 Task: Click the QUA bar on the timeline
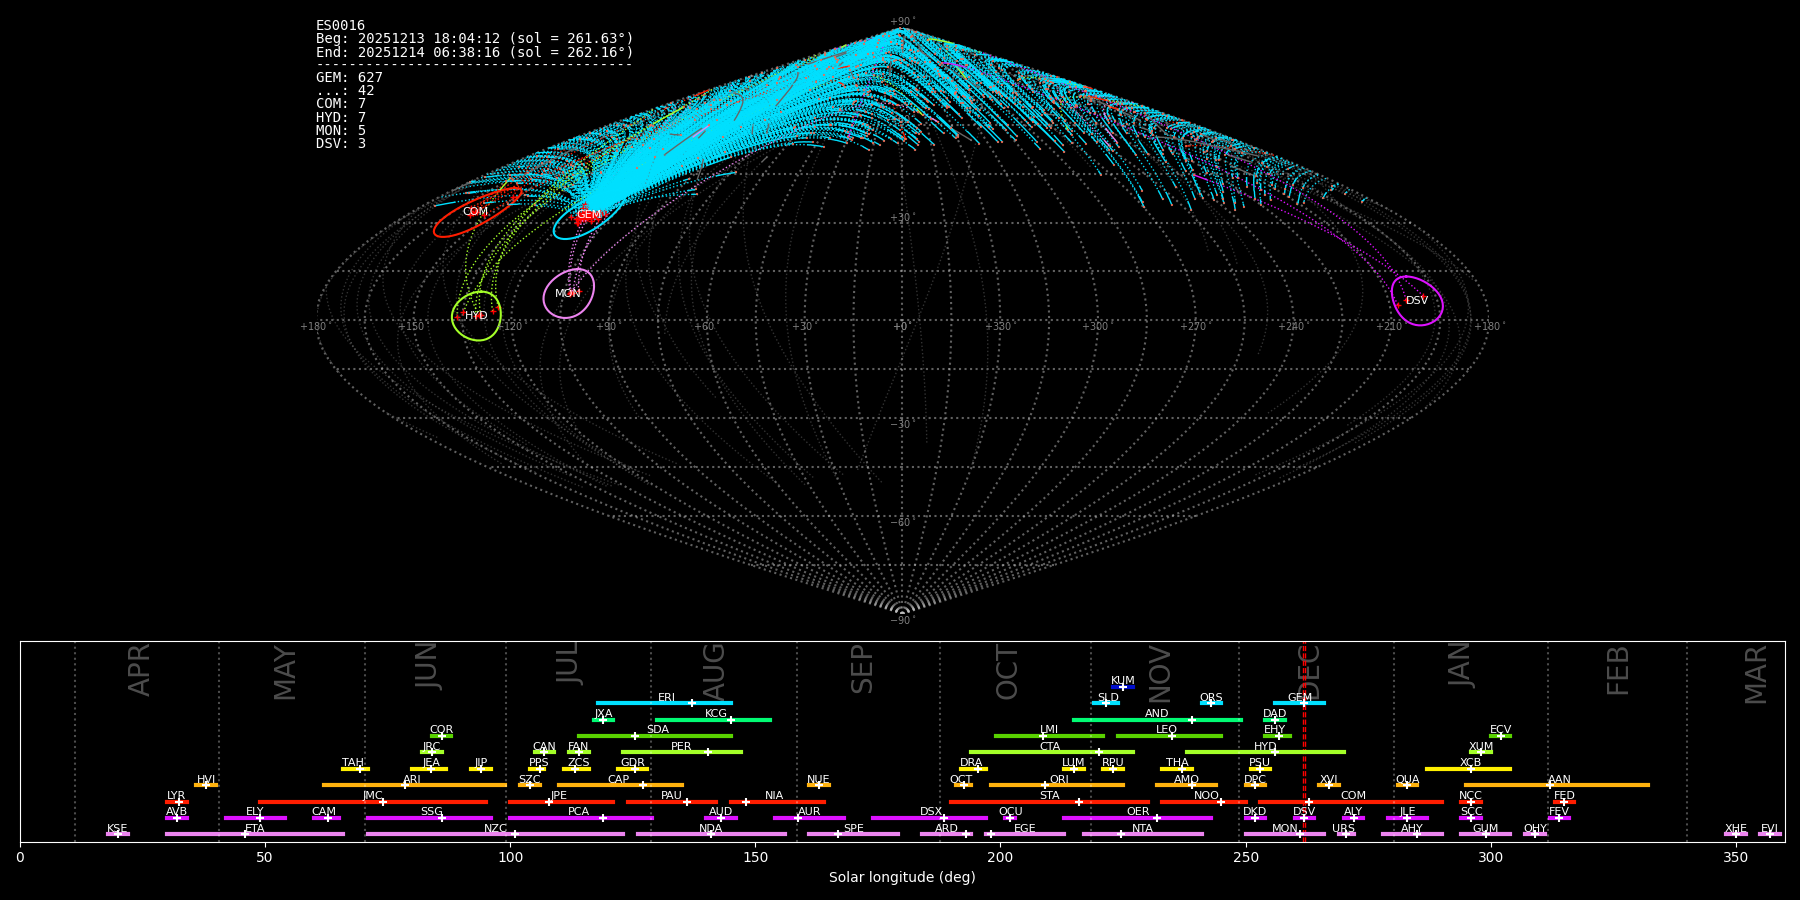click(x=1407, y=785)
